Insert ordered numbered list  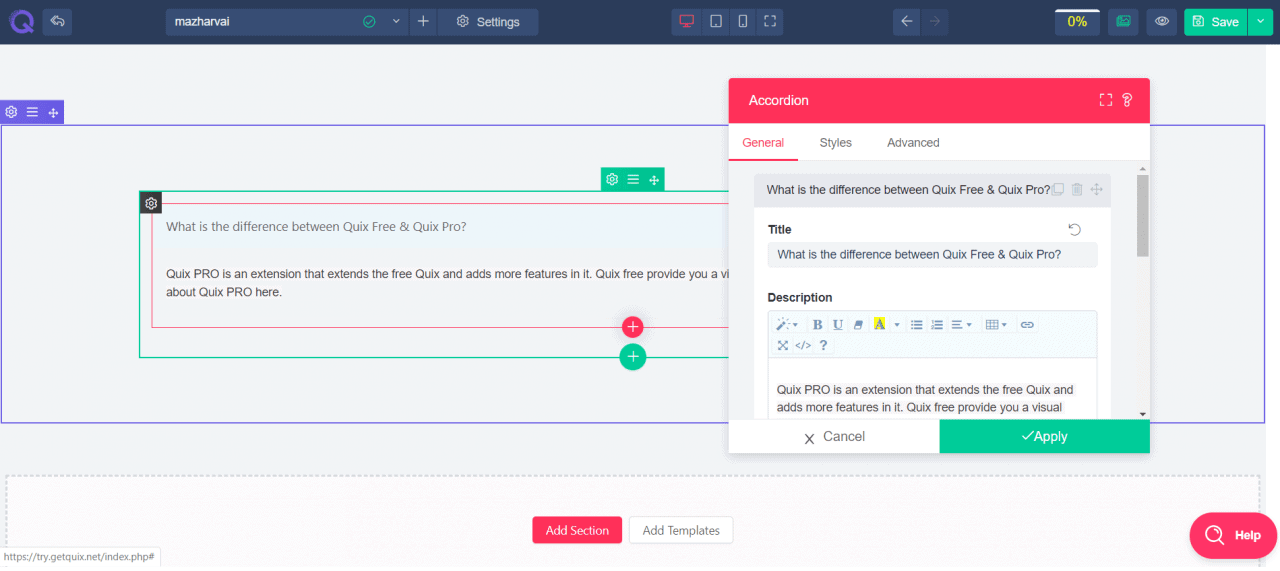point(937,325)
